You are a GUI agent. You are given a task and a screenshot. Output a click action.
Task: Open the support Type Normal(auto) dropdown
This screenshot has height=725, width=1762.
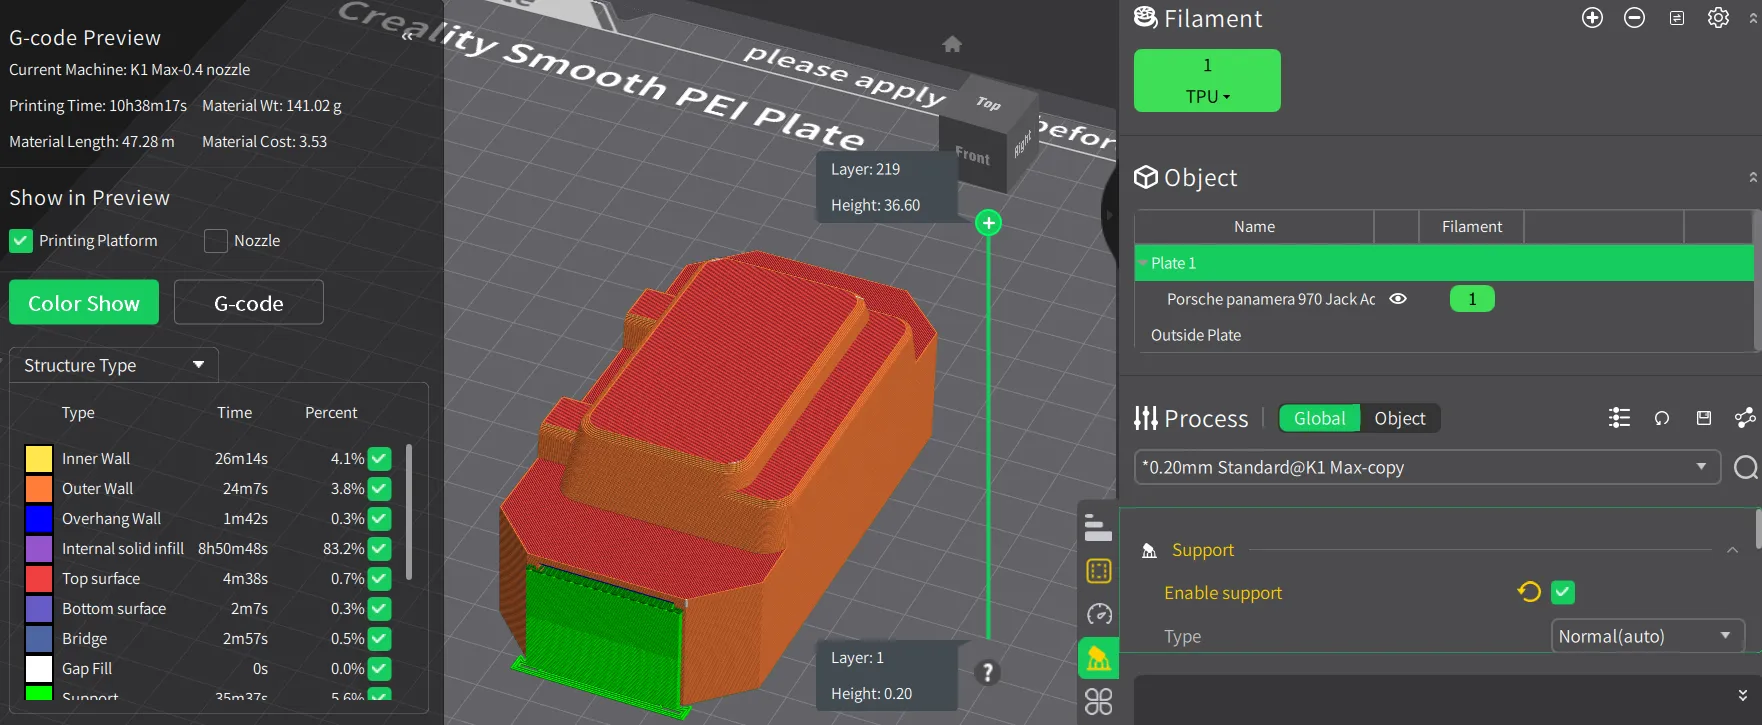click(1647, 636)
